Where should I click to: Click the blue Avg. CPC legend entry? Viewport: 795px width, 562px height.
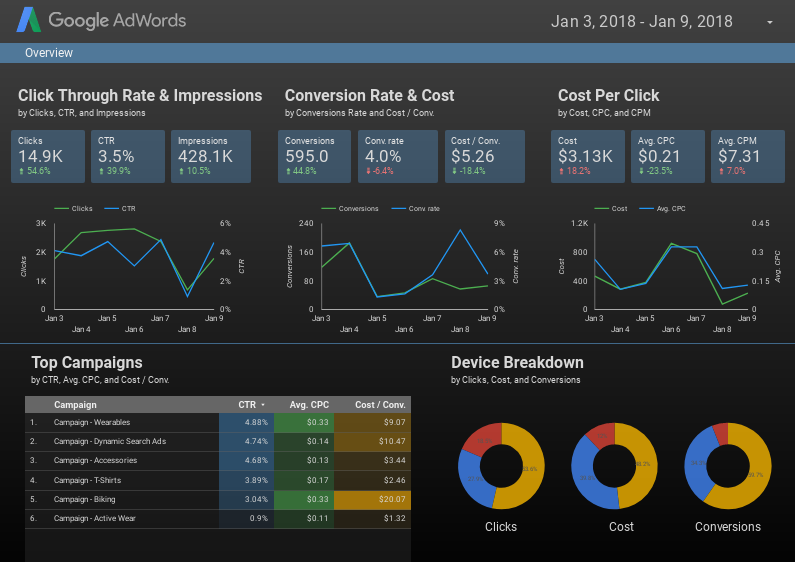coord(662,208)
